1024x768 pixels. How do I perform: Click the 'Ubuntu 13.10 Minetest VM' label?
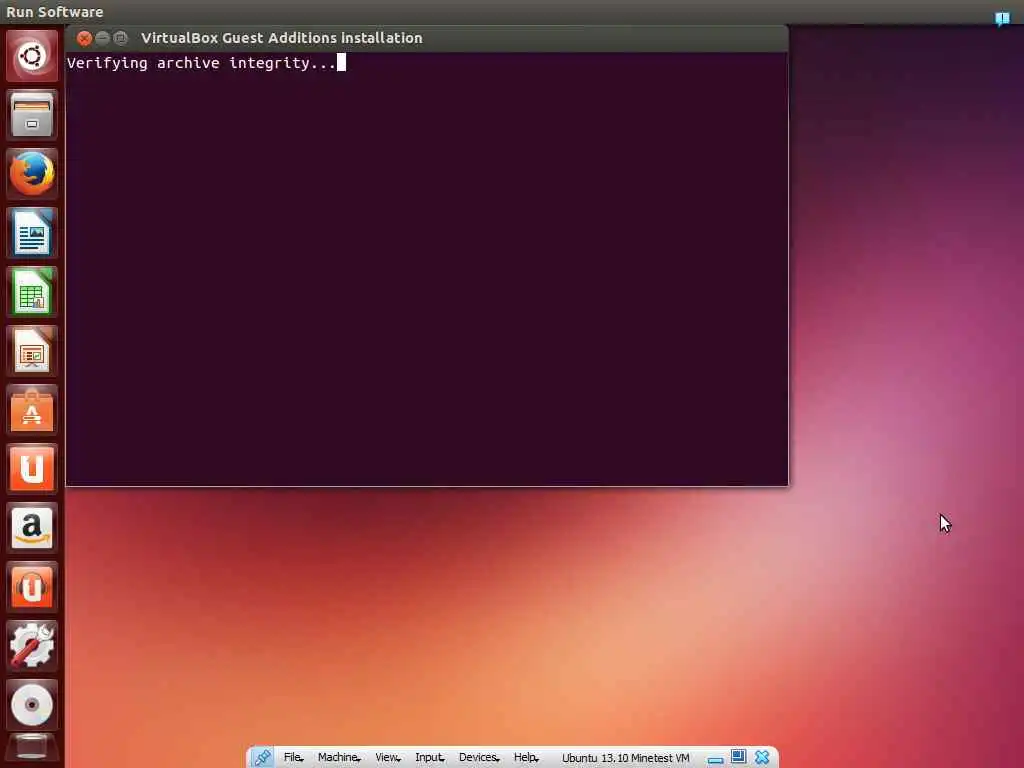point(625,758)
